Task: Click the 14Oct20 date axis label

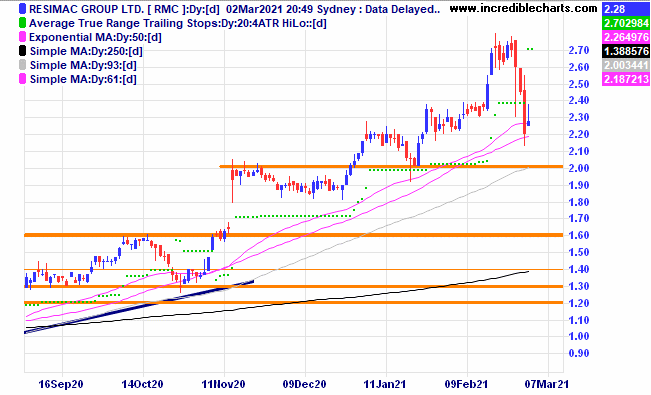Action: [x=142, y=384]
